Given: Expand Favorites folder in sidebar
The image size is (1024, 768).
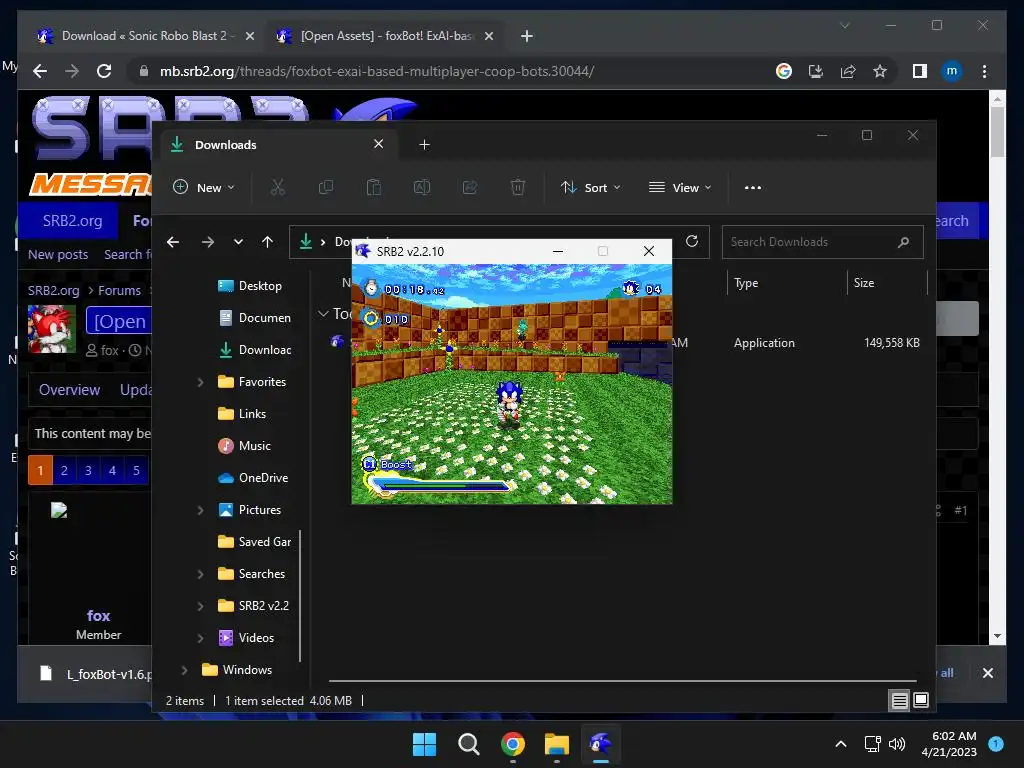Looking at the screenshot, I should coord(200,382).
